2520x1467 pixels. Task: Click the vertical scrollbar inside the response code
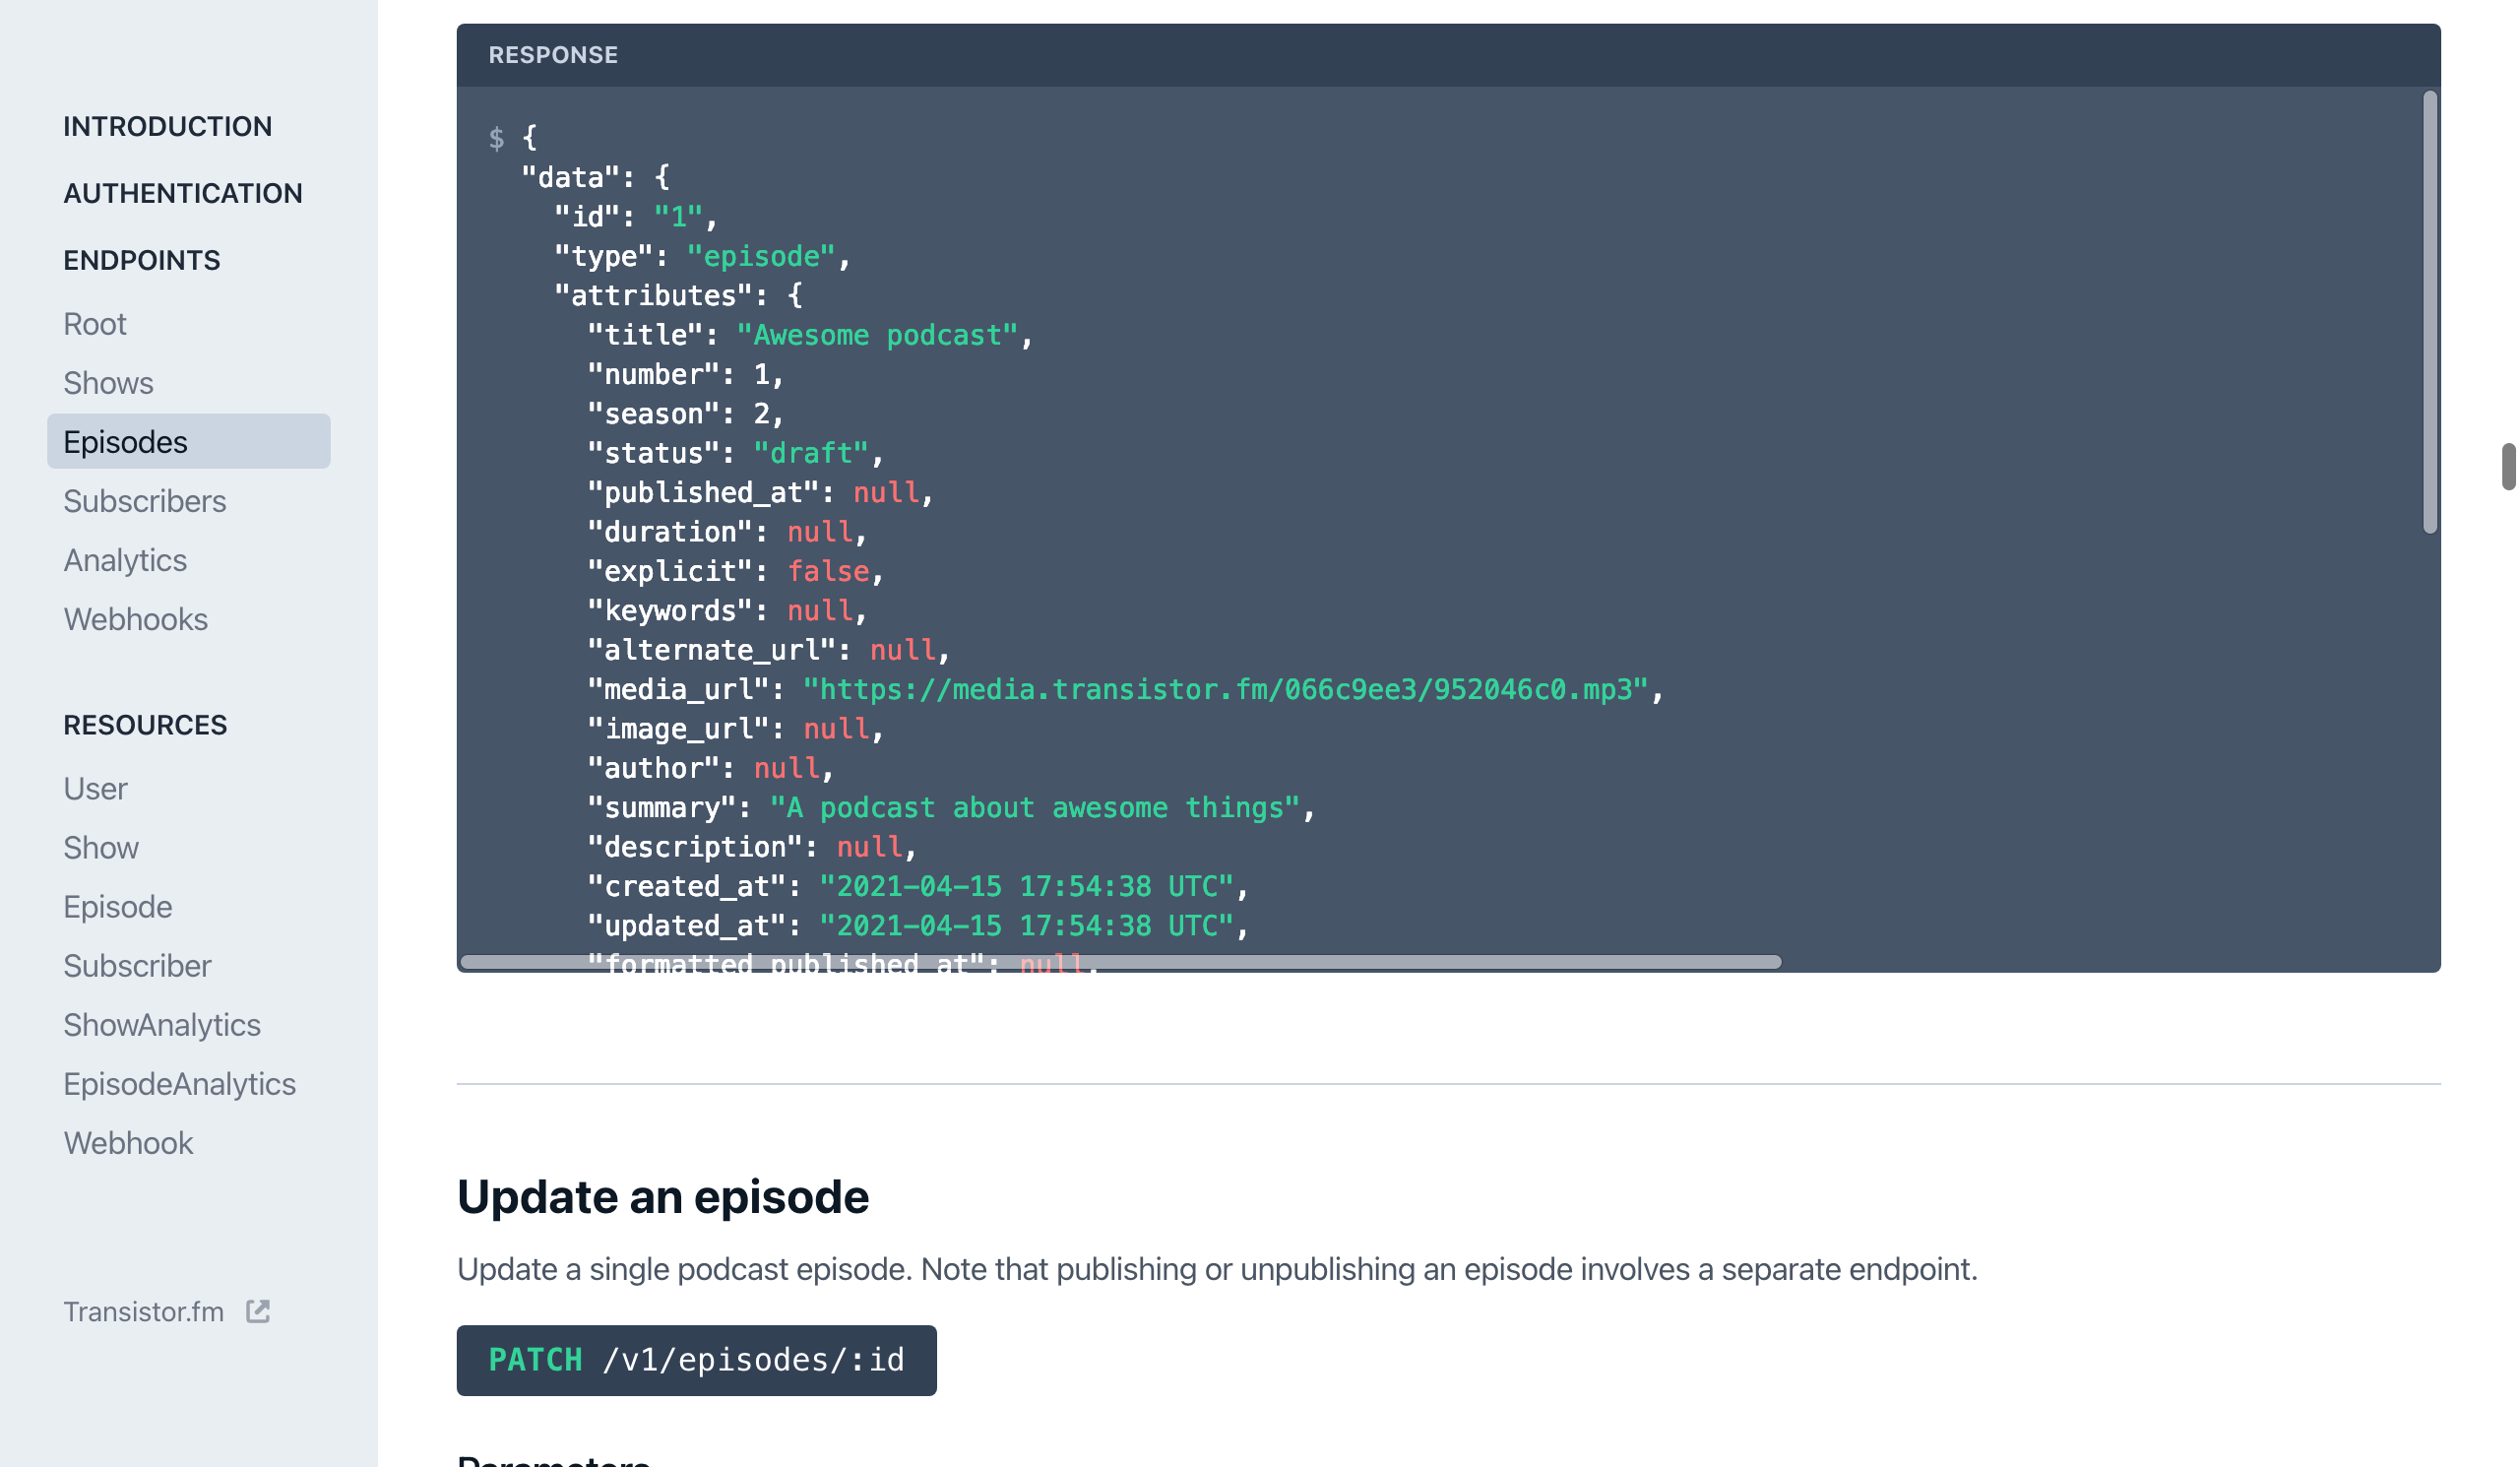[2429, 312]
